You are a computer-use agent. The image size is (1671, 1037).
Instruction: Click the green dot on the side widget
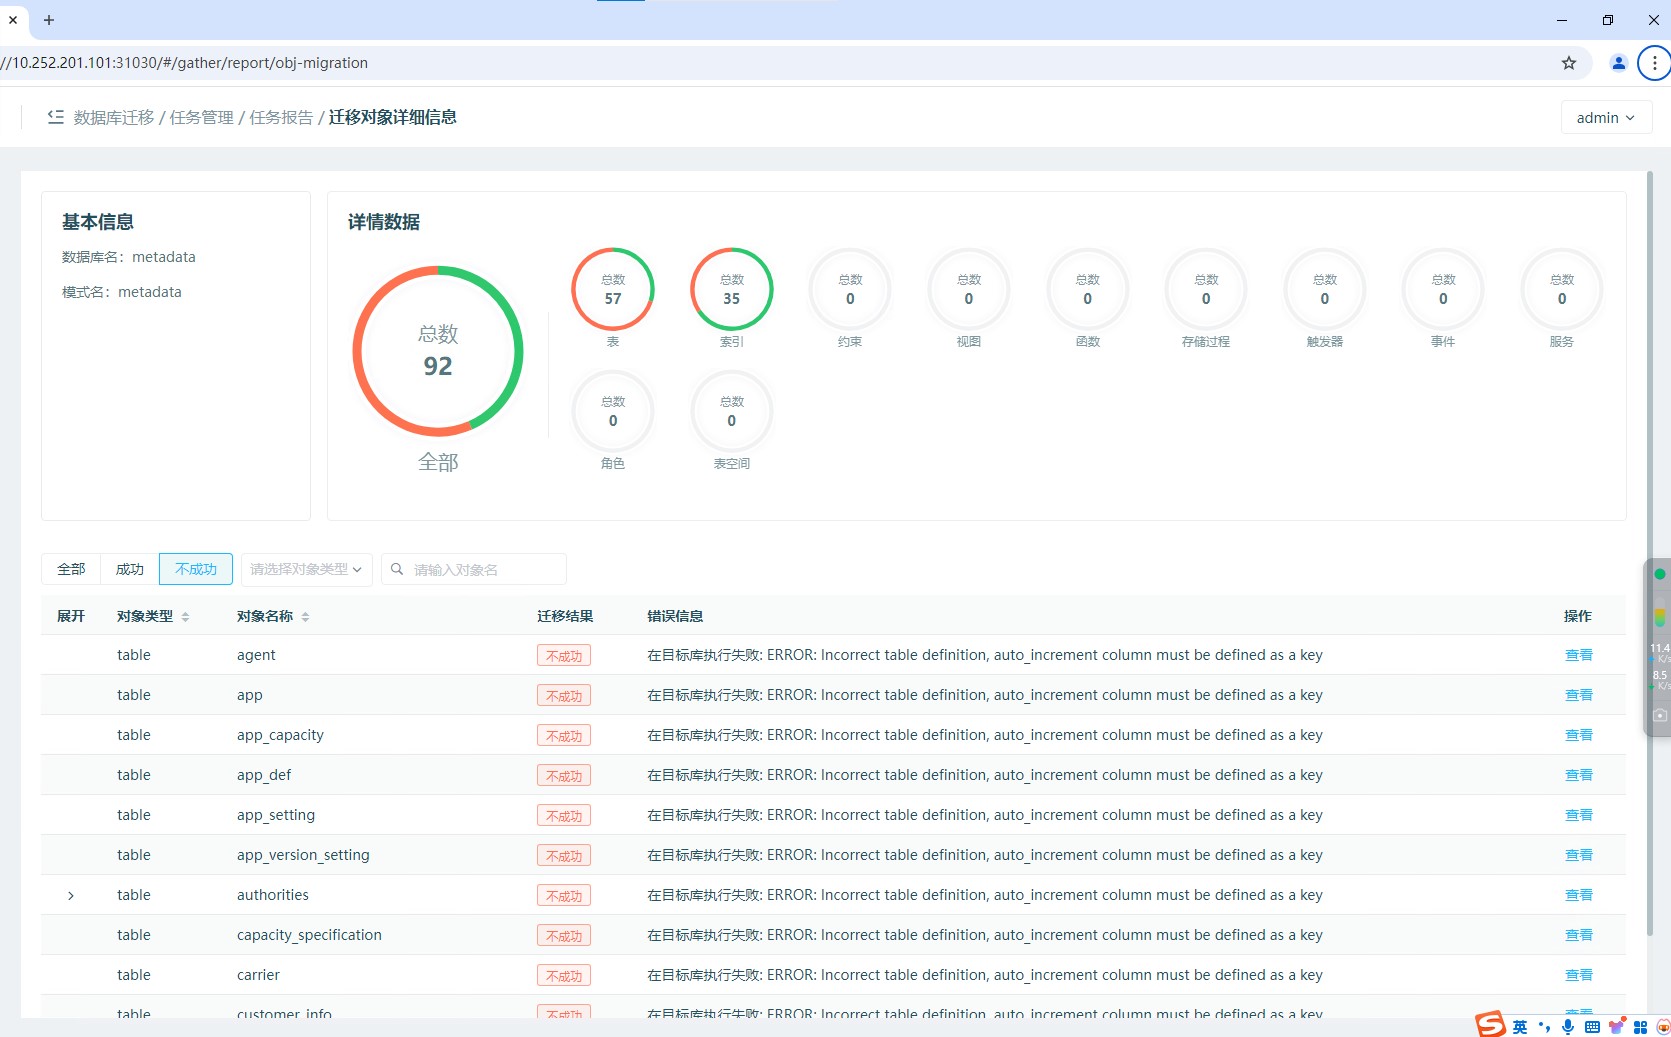[1660, 574]
